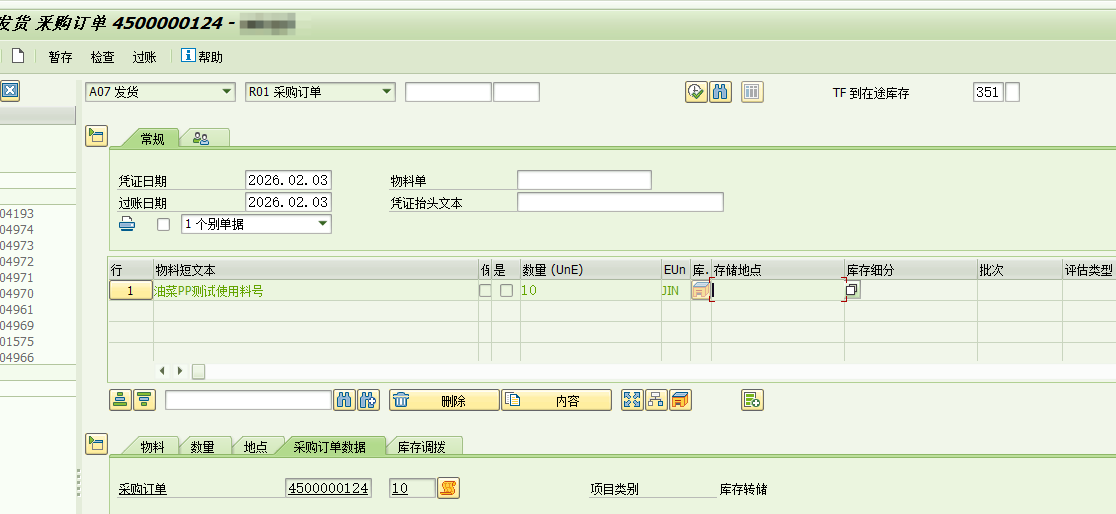Image resolution: width=1116 pixels, height=514 pixels.
Task: Switch to the 库存调拨 tab
Action: 423,447
